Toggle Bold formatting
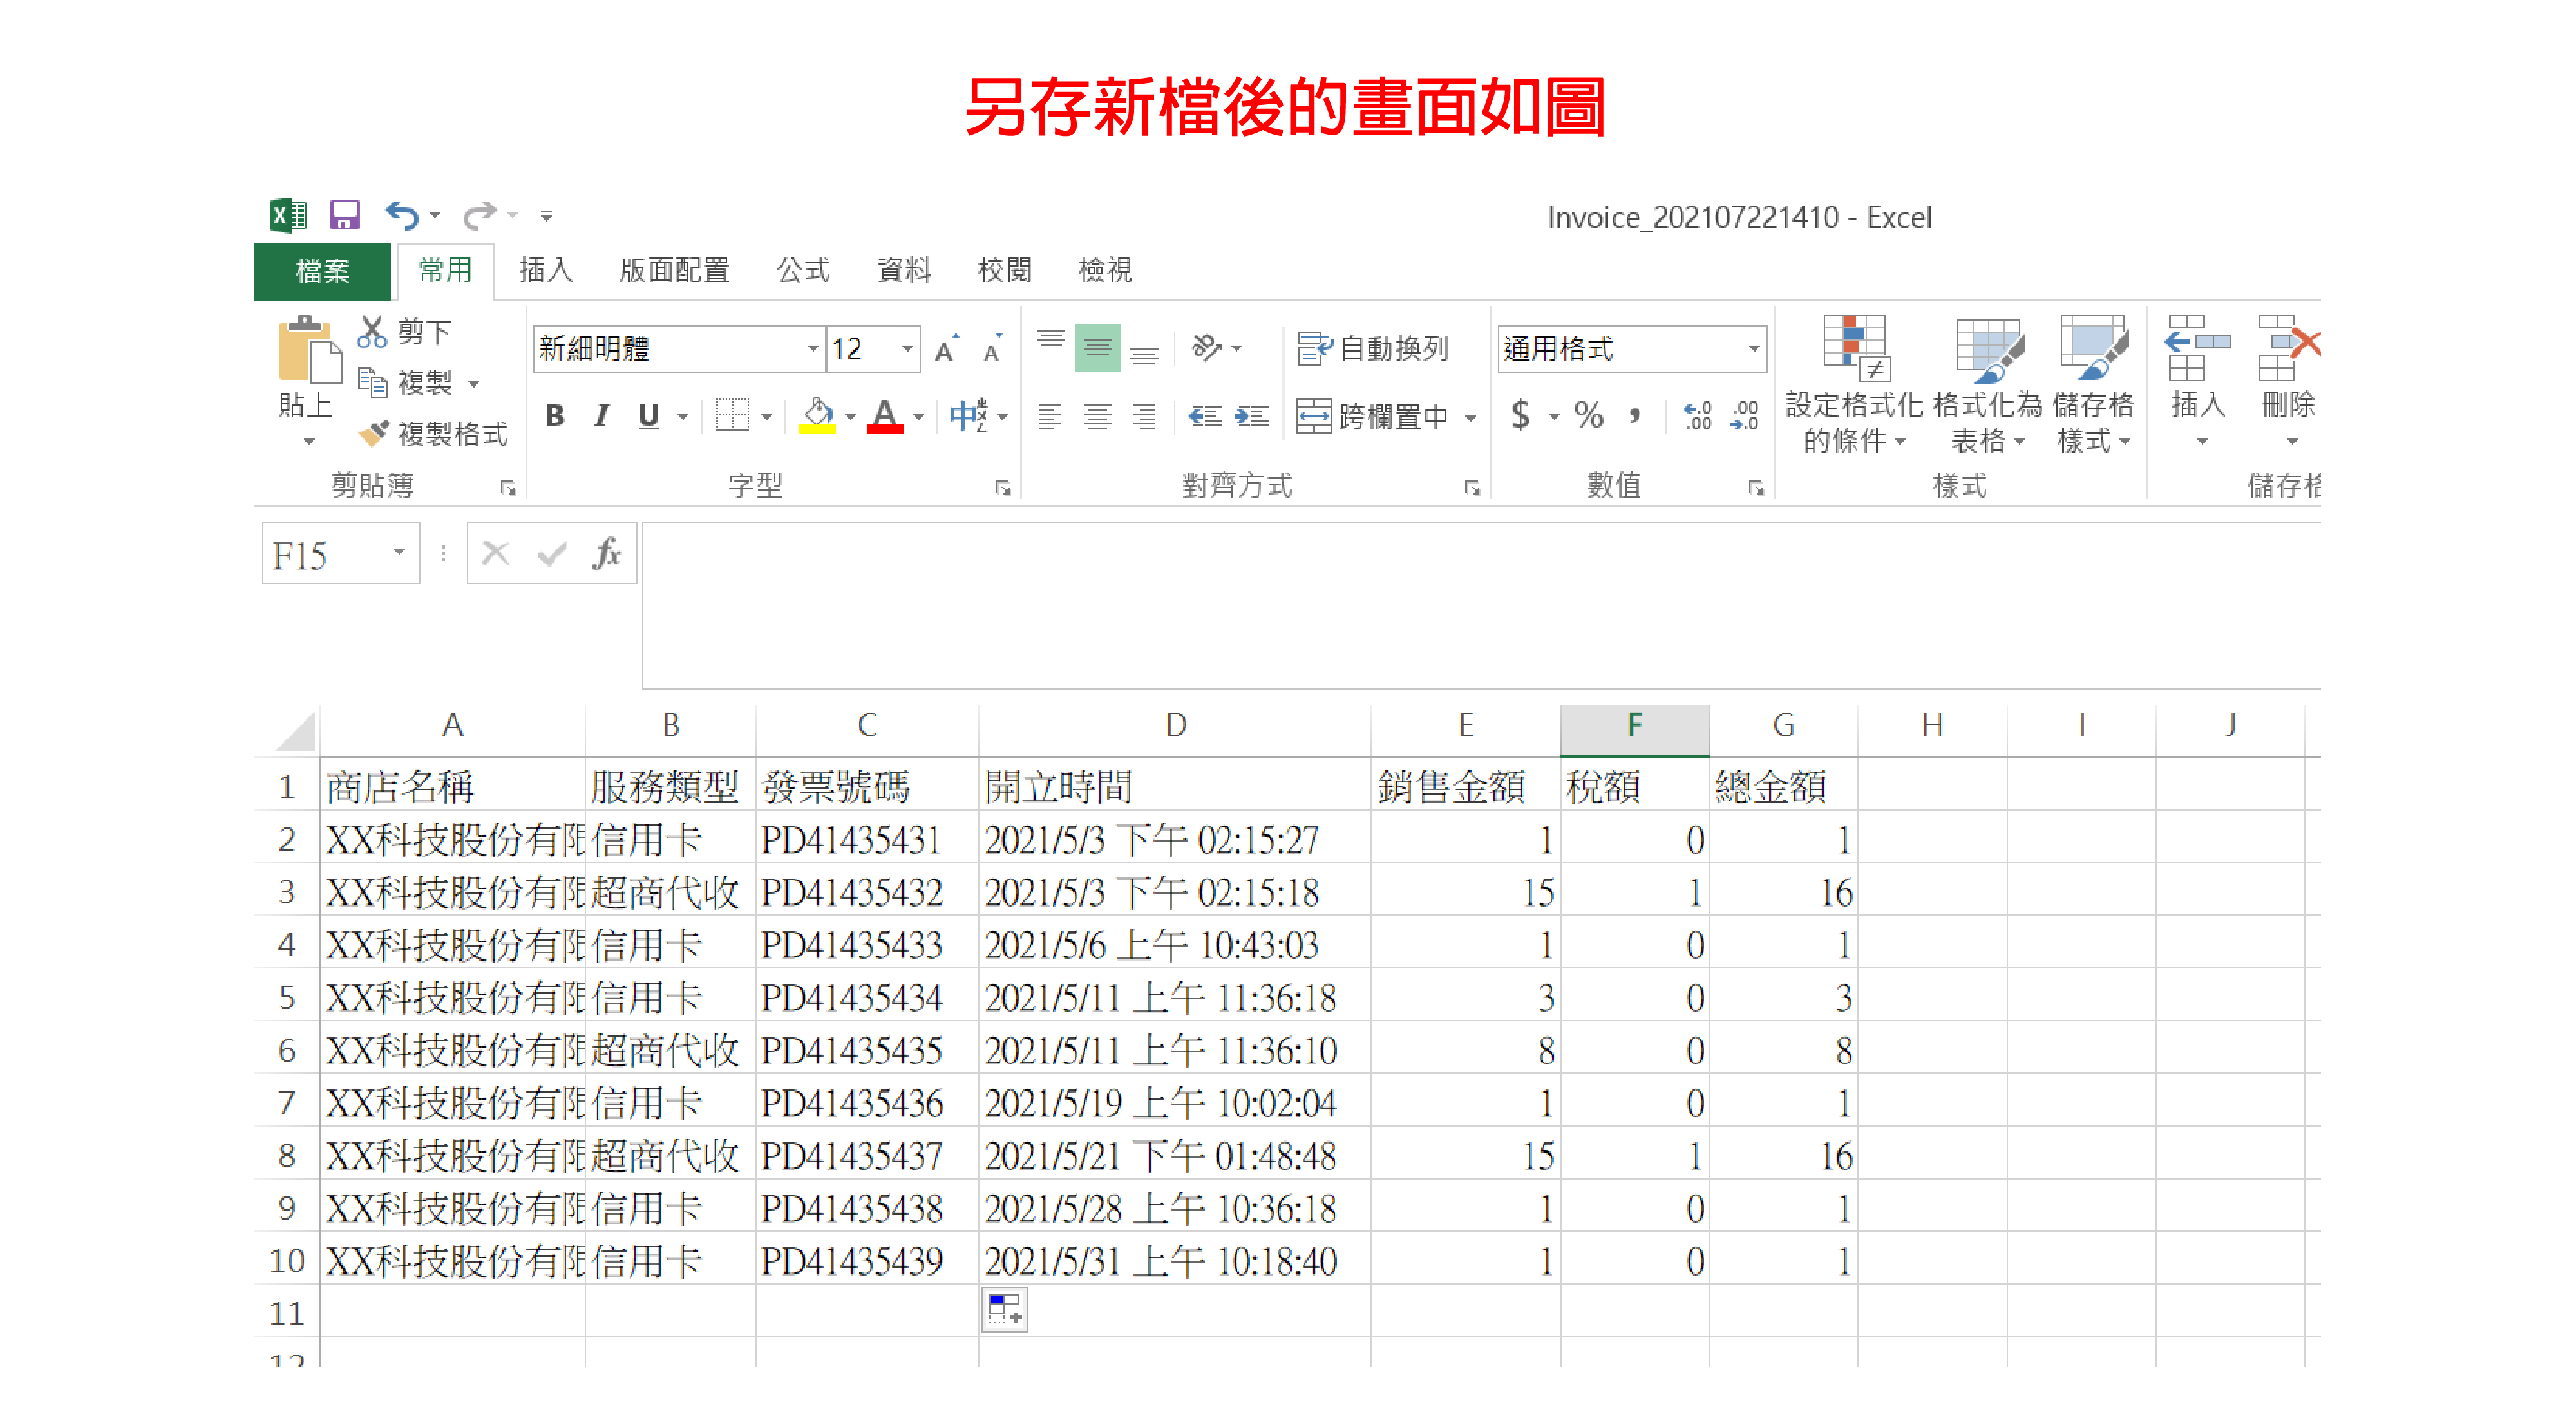The image size is (2576, 1414). click(555, 415)
